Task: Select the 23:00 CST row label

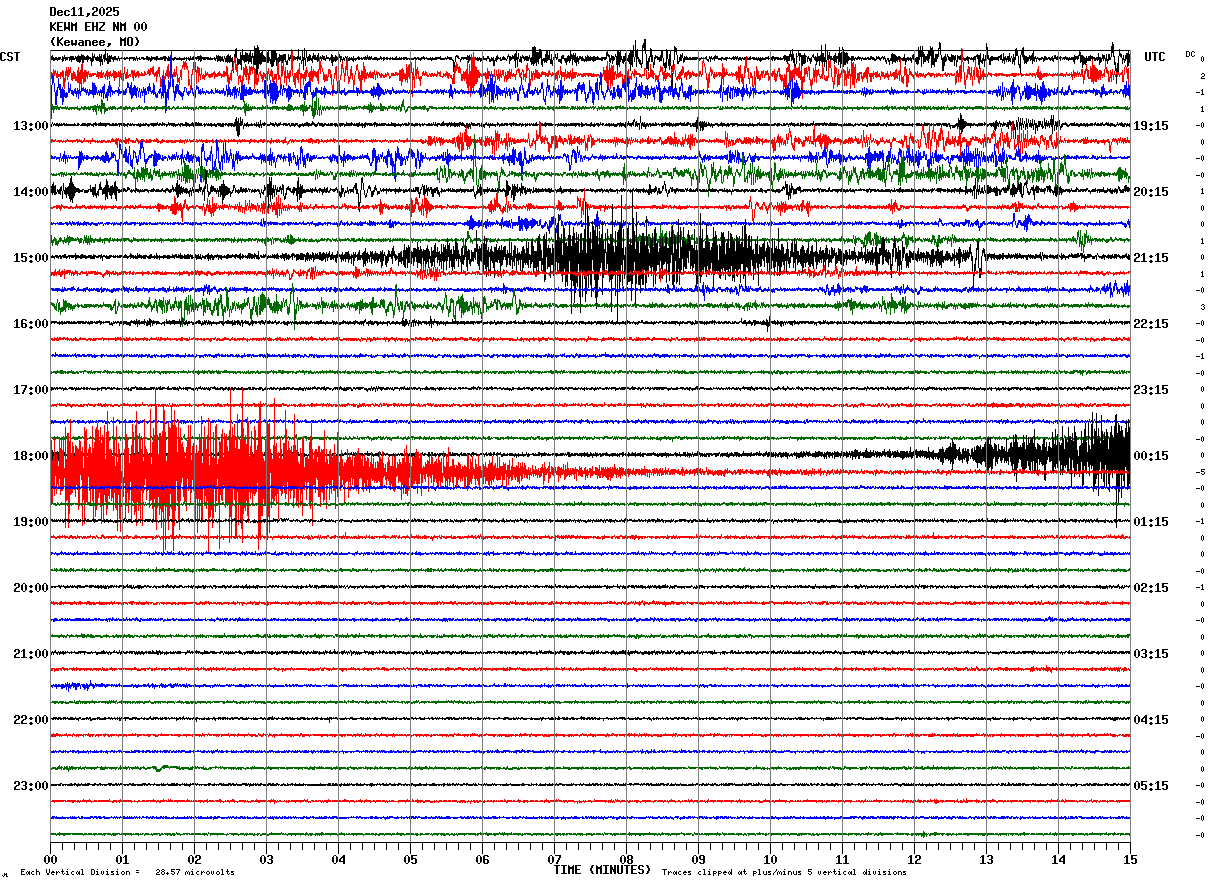Action: pos(31,786)
